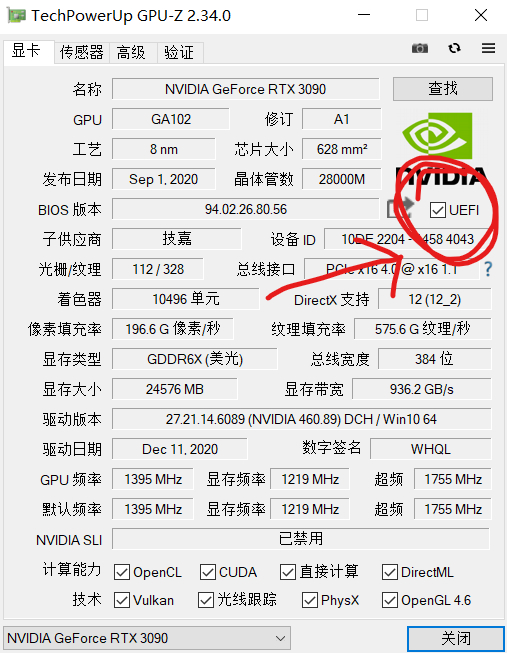This screenshot has height=653, width=507.
Task: Toggle the OpenCL checkbox
Action: point(122,572)
